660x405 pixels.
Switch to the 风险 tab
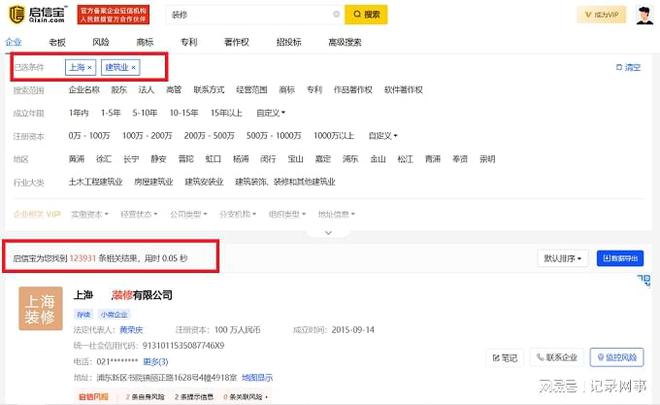click(x=101, y=42)
